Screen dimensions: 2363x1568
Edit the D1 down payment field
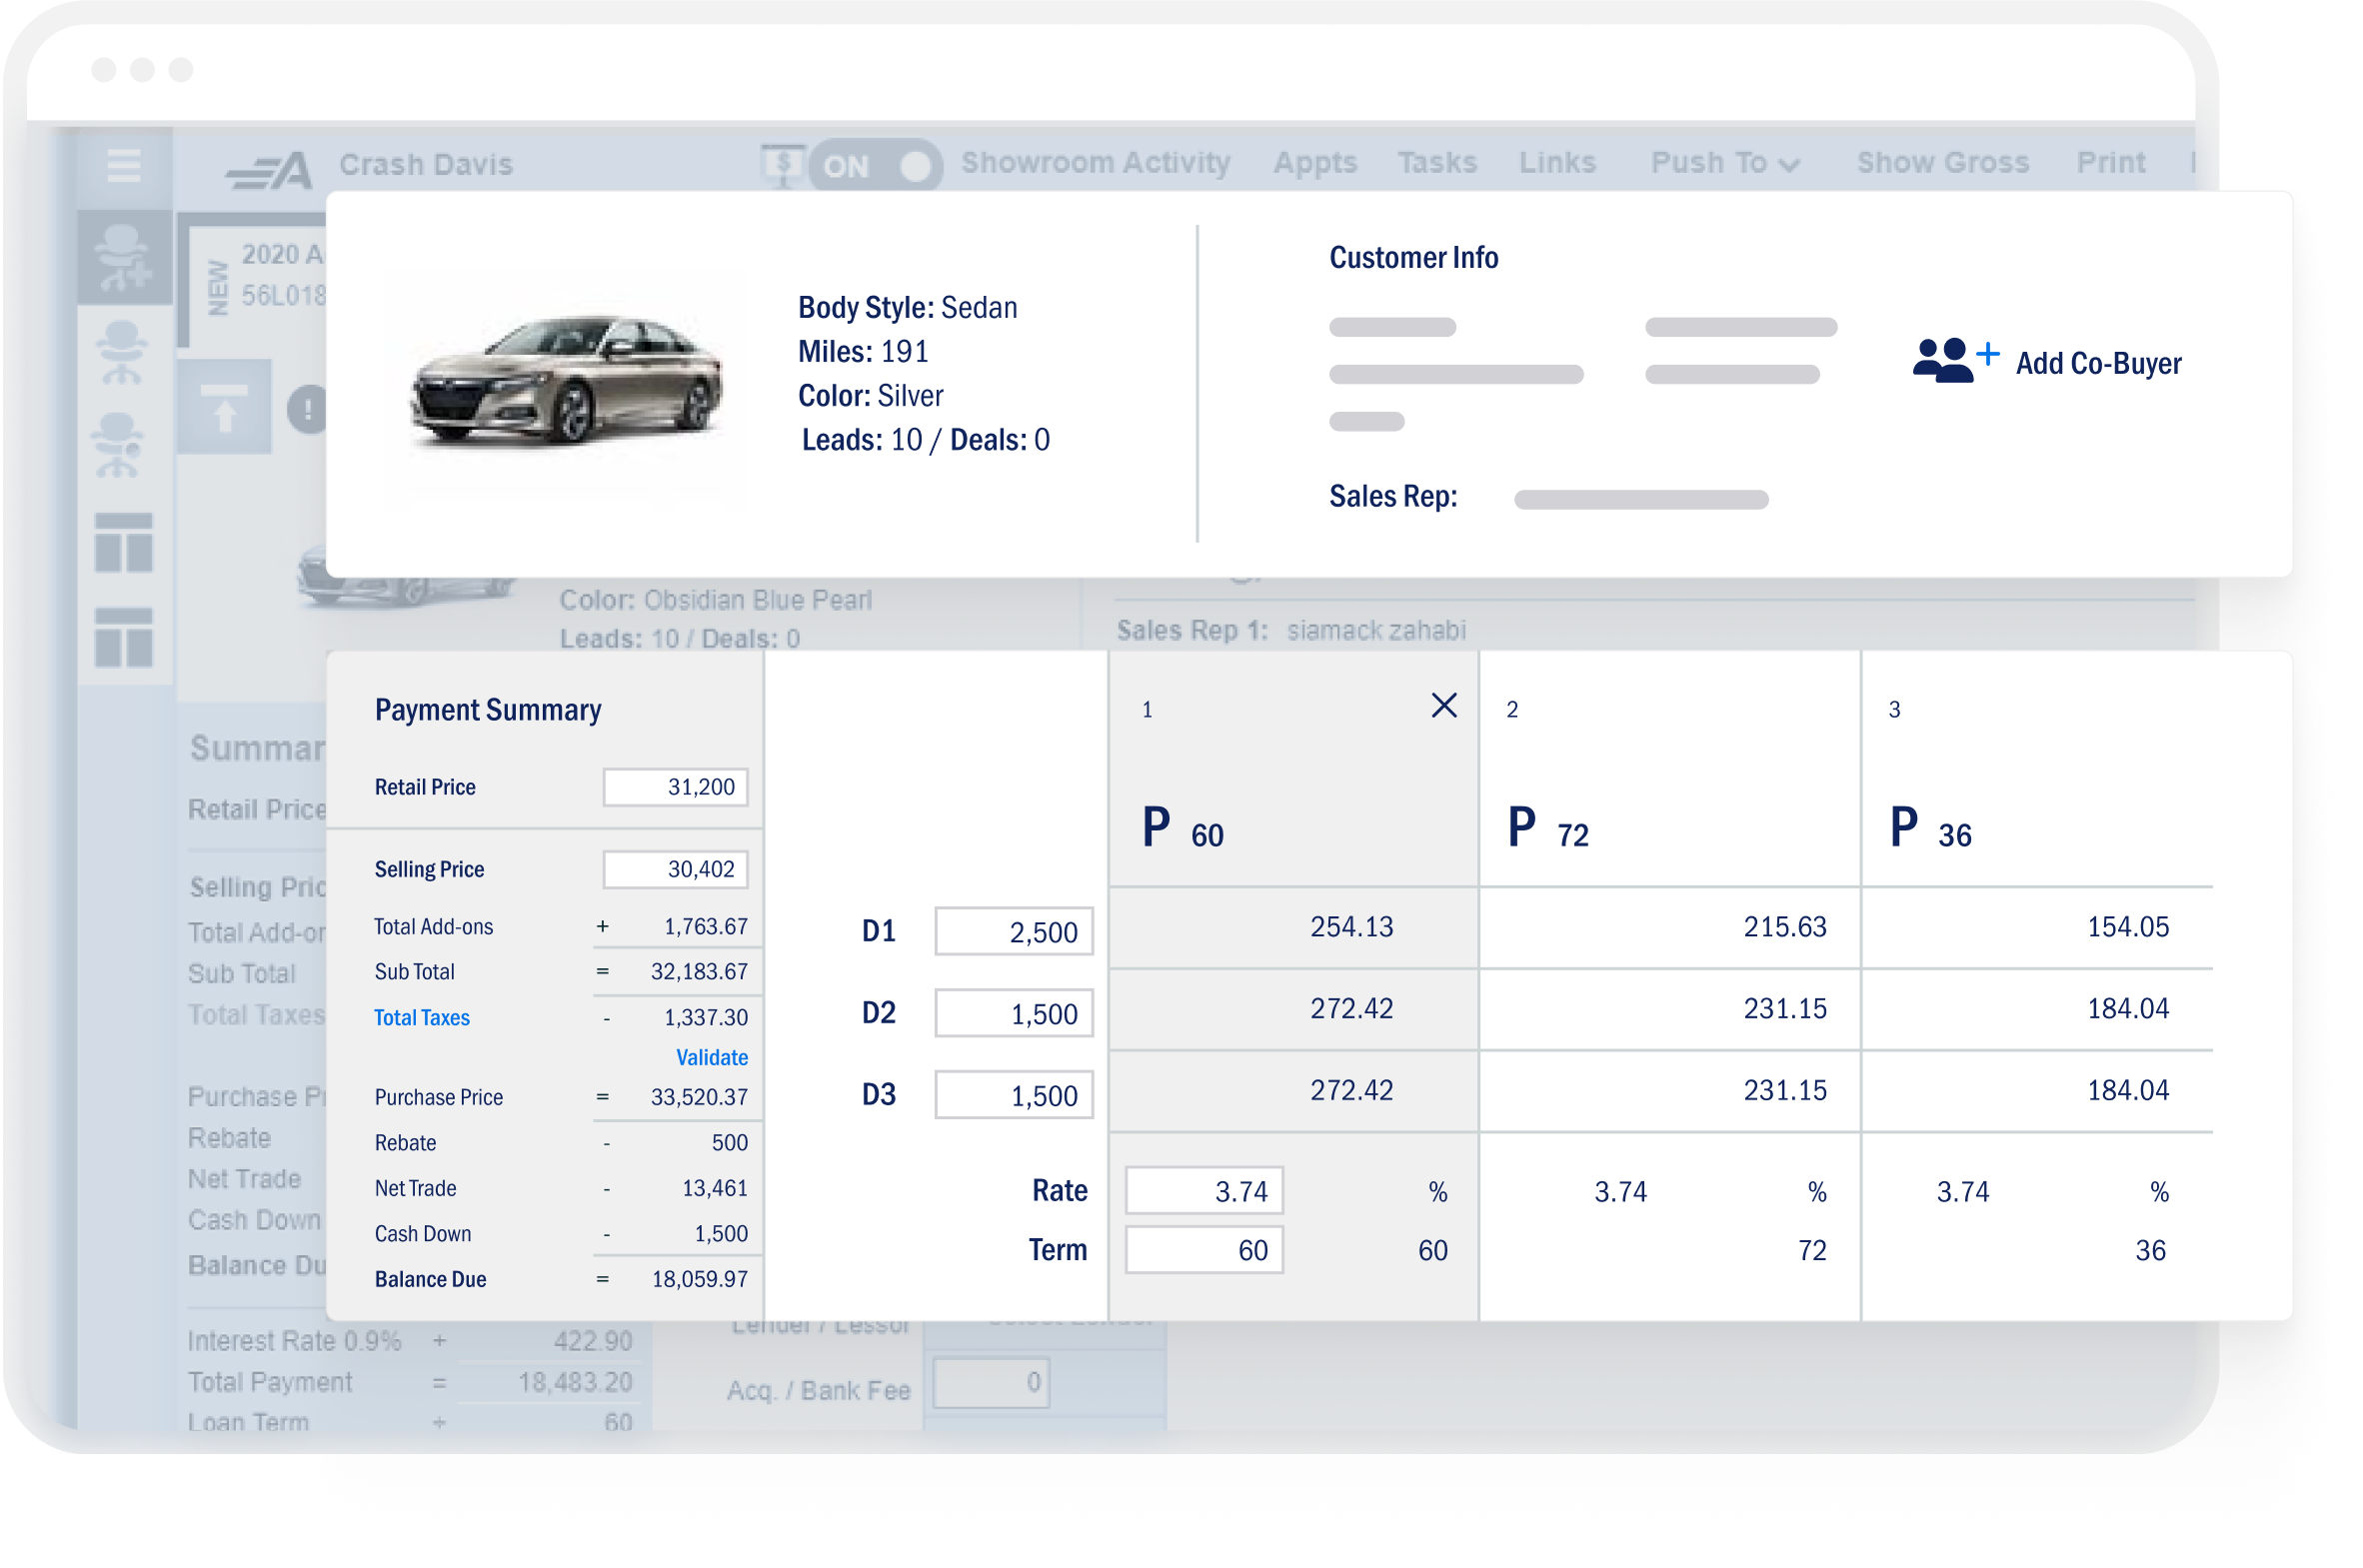(1013, 931)
